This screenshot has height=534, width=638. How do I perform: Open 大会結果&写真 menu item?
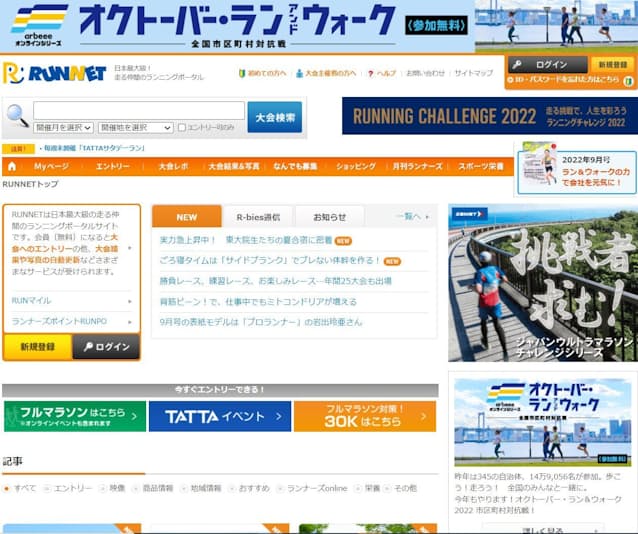pos(234,166)
